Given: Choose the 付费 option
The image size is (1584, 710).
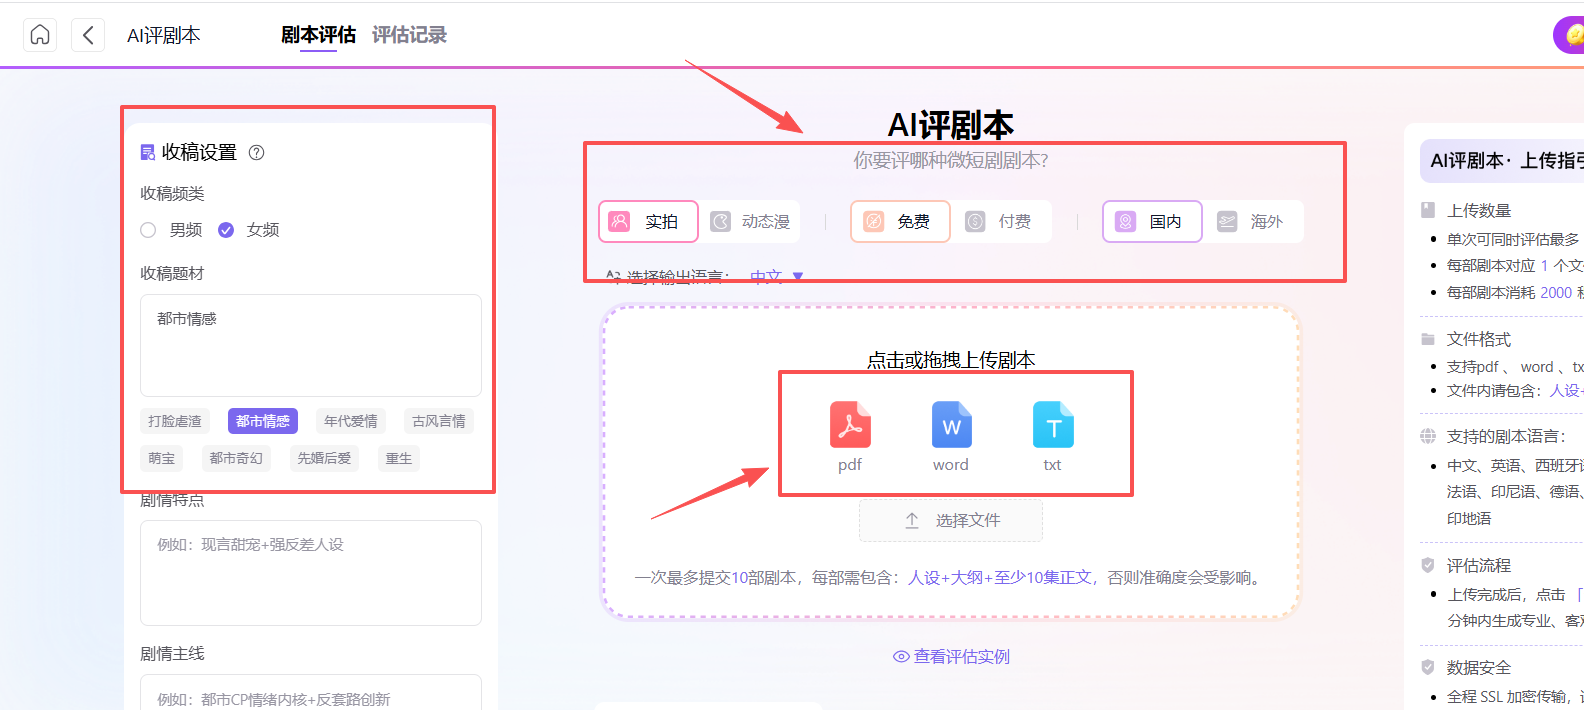Looking at the screenshot, I should tap(1001, 222).
